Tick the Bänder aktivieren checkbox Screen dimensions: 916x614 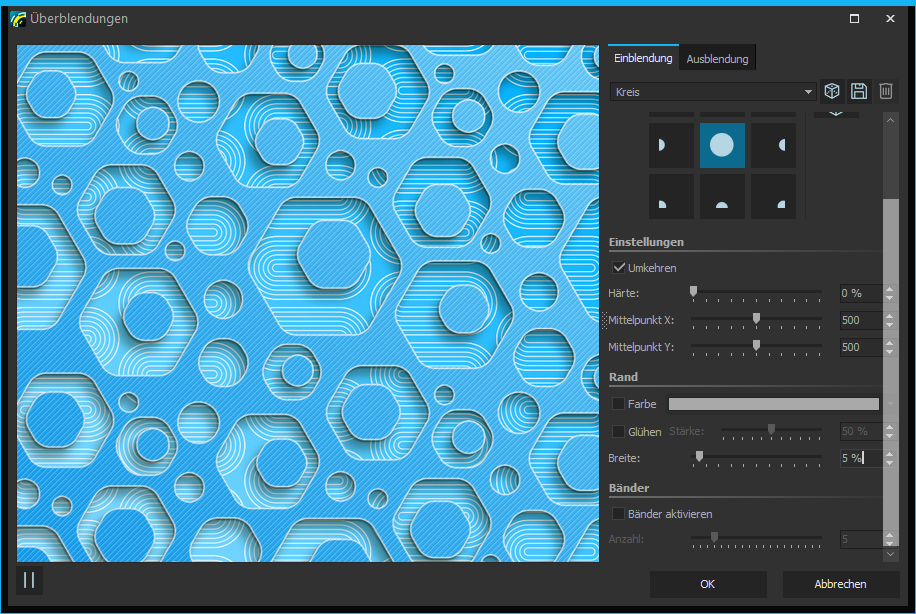tap(619, 514)
